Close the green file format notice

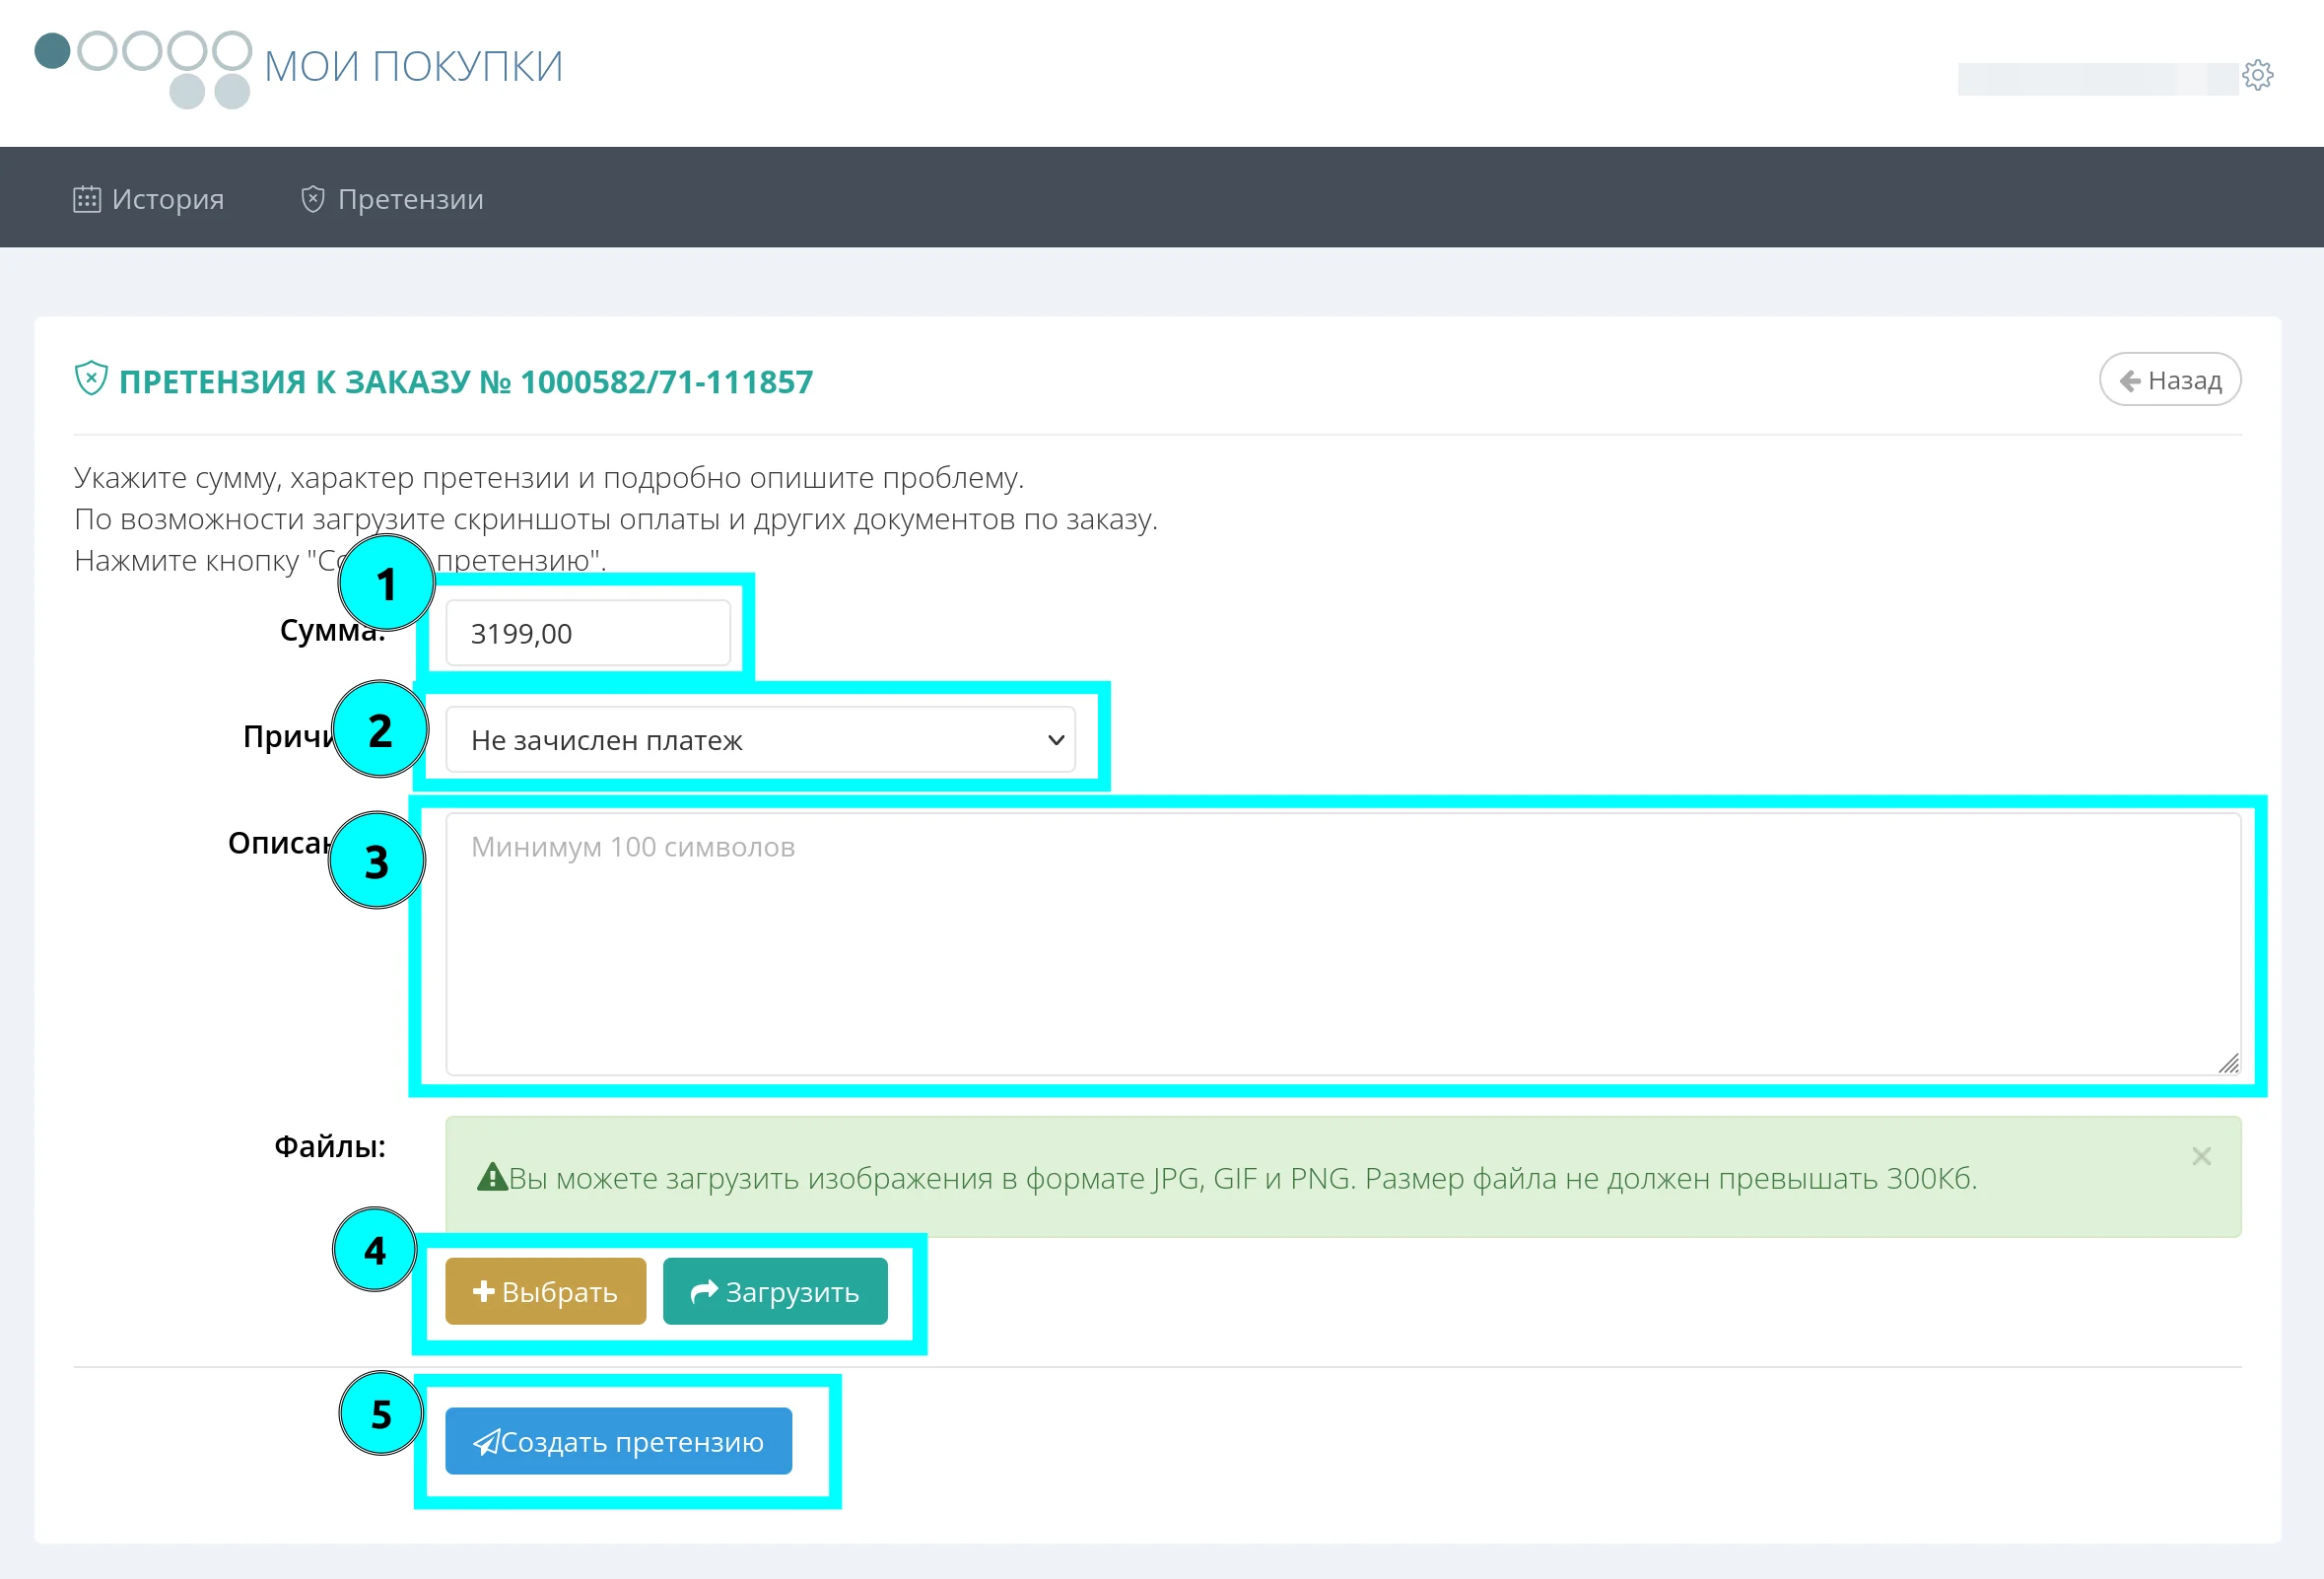2201,1156
